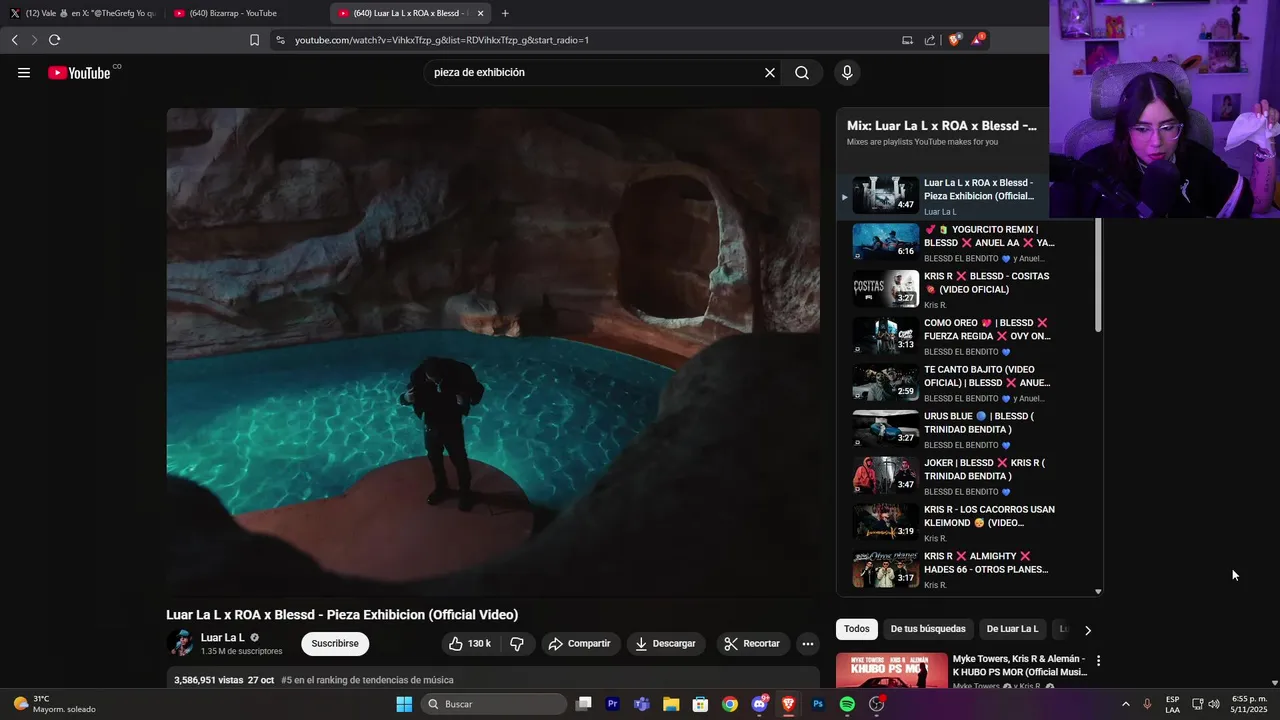Launch Adobe Premiere Pro from the taskbar

point(613,704)
